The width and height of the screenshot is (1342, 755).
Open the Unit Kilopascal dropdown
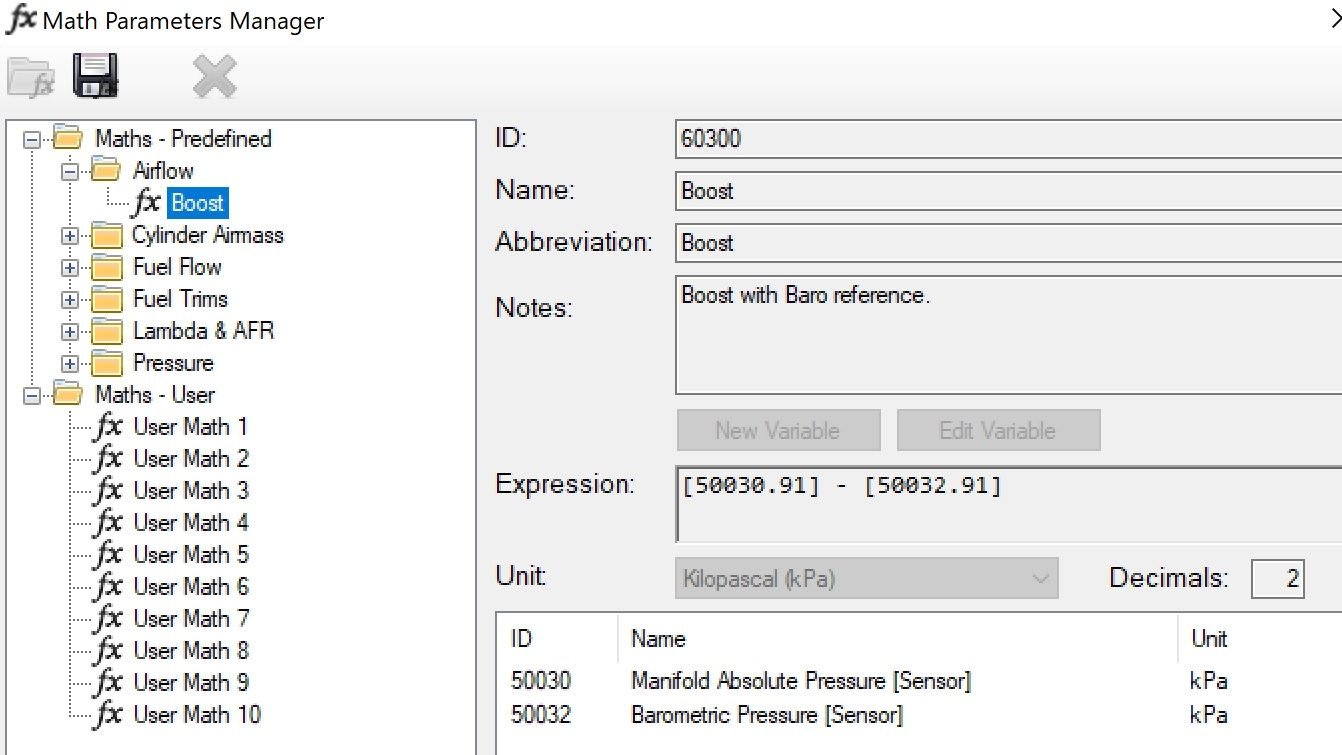pos(866,579)
